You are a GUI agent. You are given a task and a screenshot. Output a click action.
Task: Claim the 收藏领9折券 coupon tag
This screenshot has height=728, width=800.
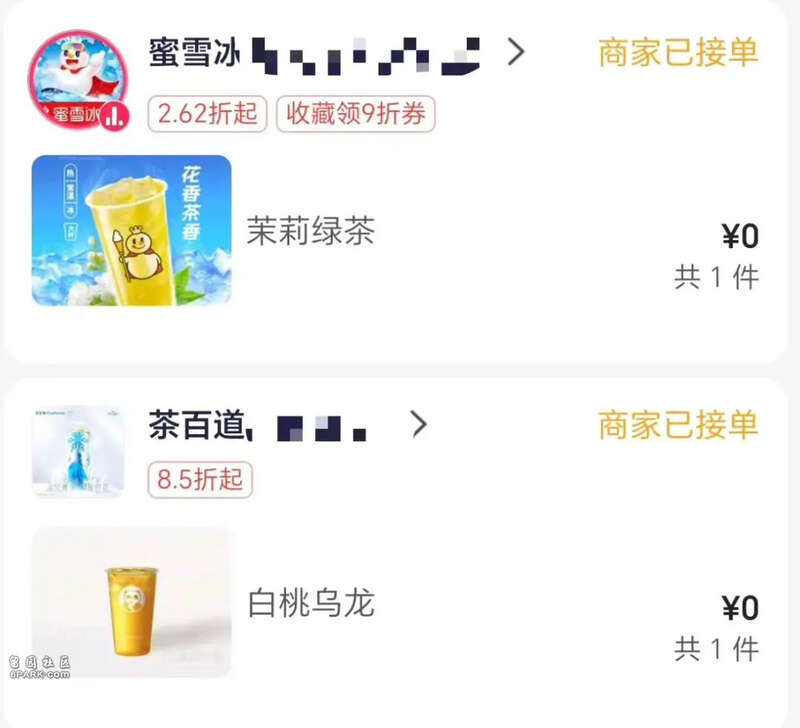coord(356,113)
